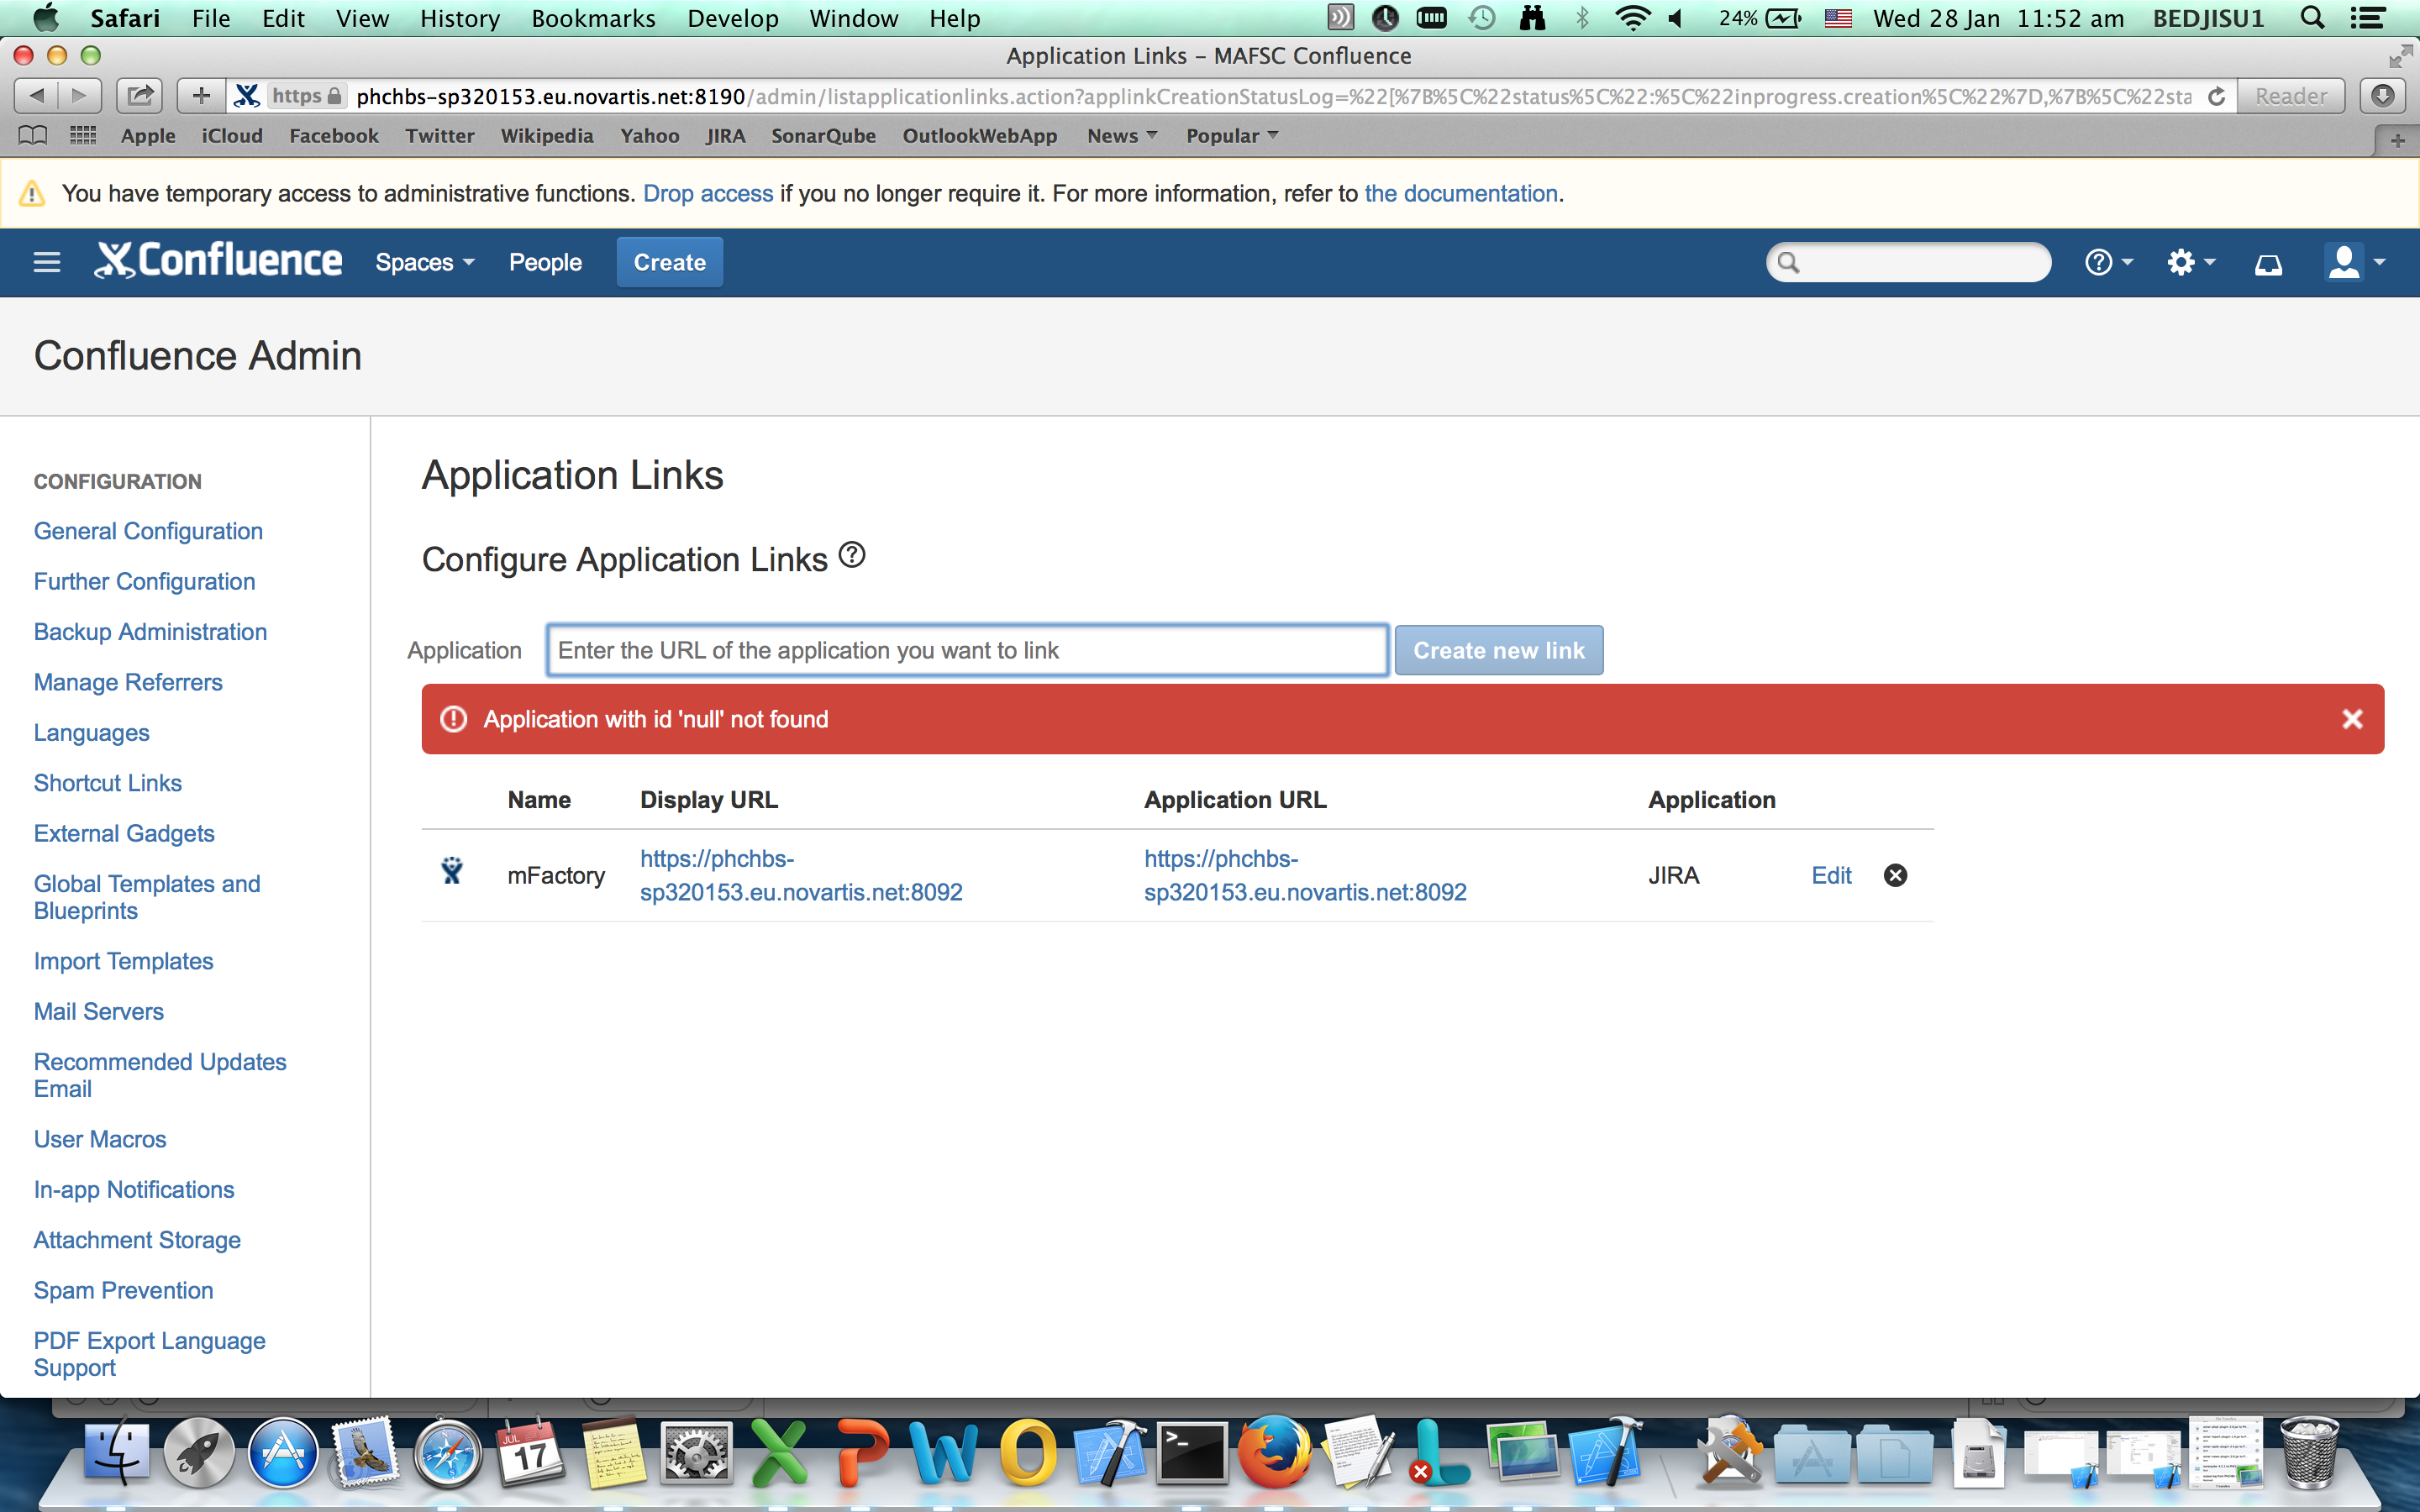Click the application URL input field
Viewport: 2420px width, 1512px height.
pyautogui.click(x=966, y=650)
